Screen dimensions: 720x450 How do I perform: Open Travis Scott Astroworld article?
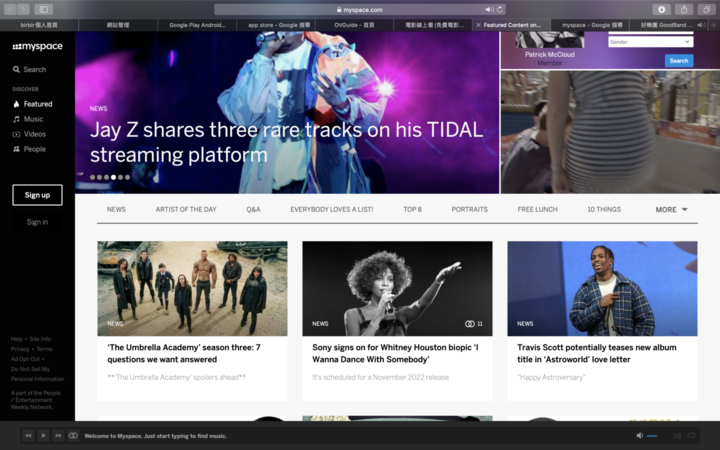click(x=596, y=354)
